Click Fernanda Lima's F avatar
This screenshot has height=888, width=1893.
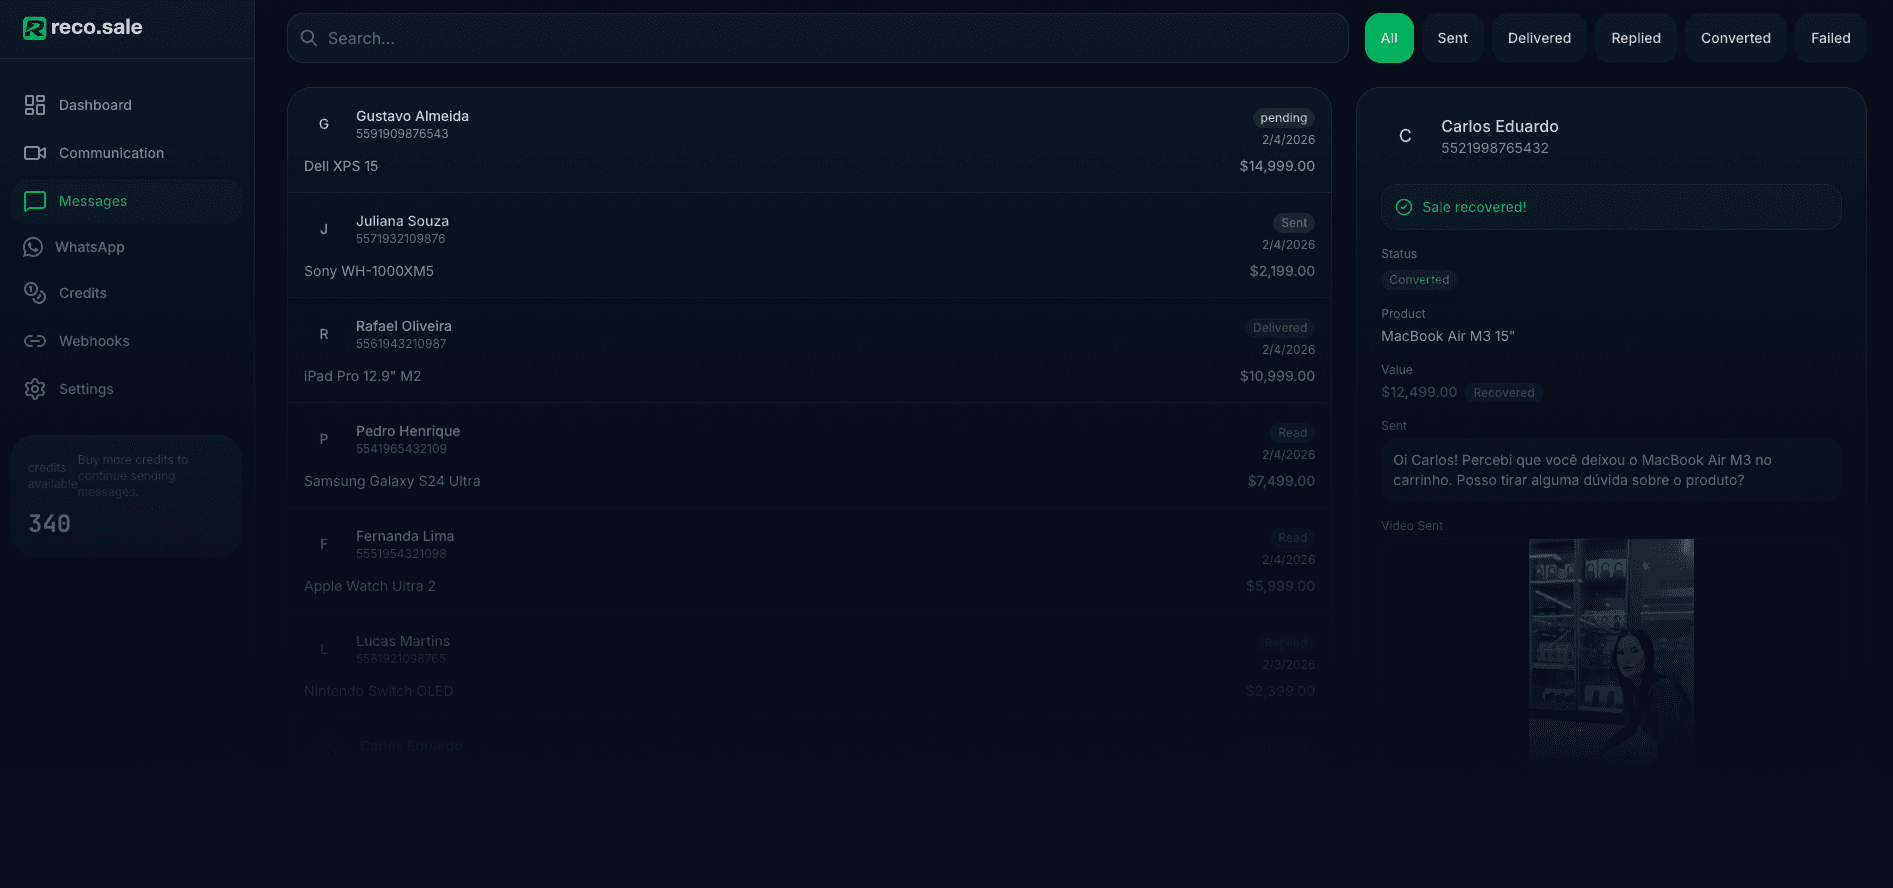324,544
